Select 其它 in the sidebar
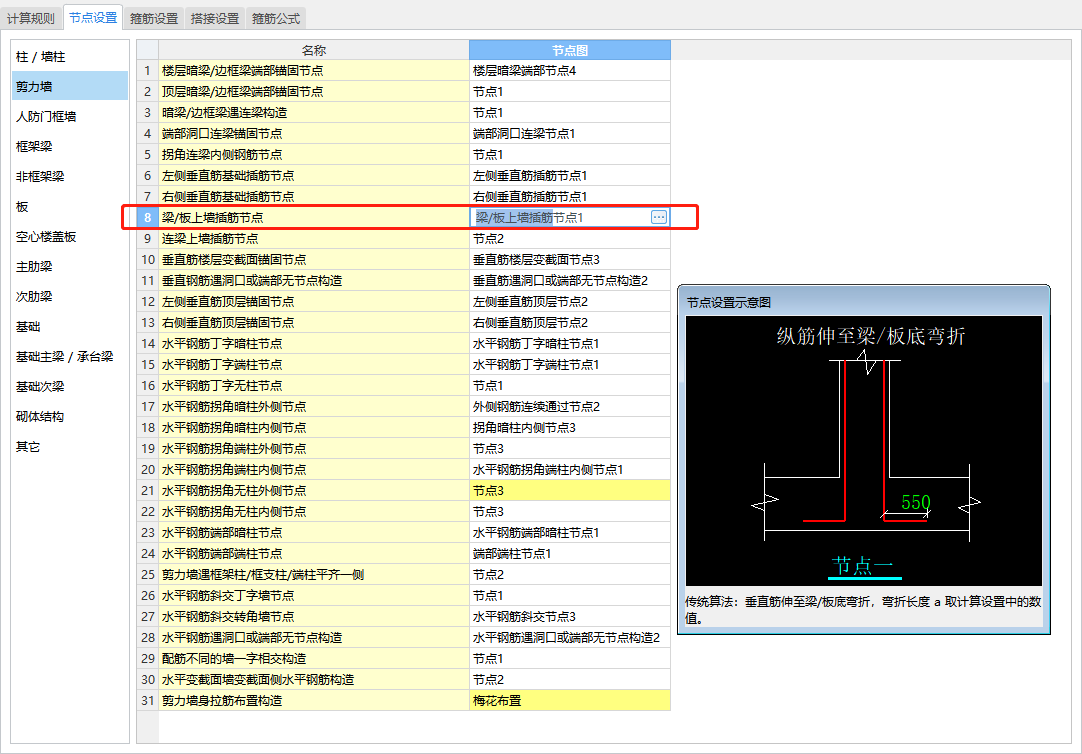The height and width of the screenshot is (754, 1082). pyautogui.click(x=70, y=446)
